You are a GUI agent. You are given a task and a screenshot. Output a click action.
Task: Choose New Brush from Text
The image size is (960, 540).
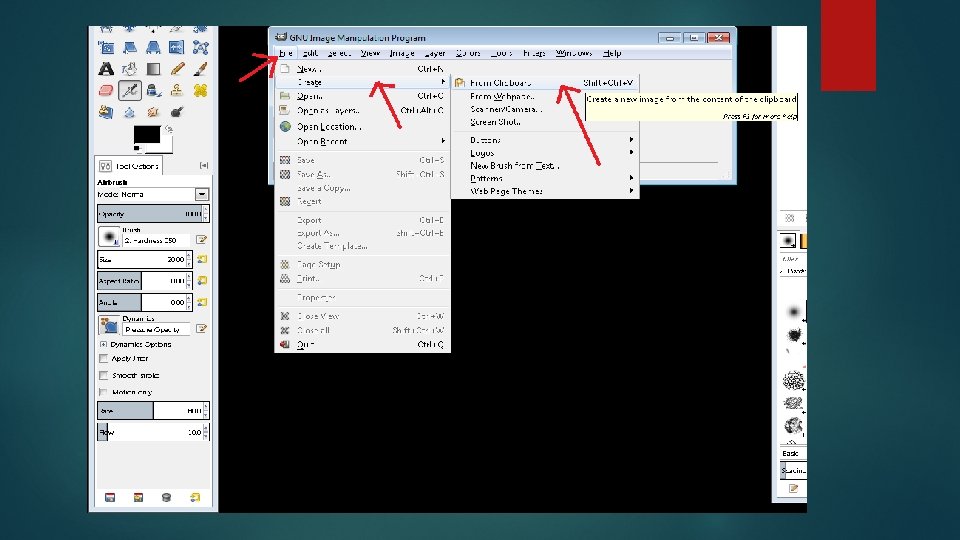point(545,165)
